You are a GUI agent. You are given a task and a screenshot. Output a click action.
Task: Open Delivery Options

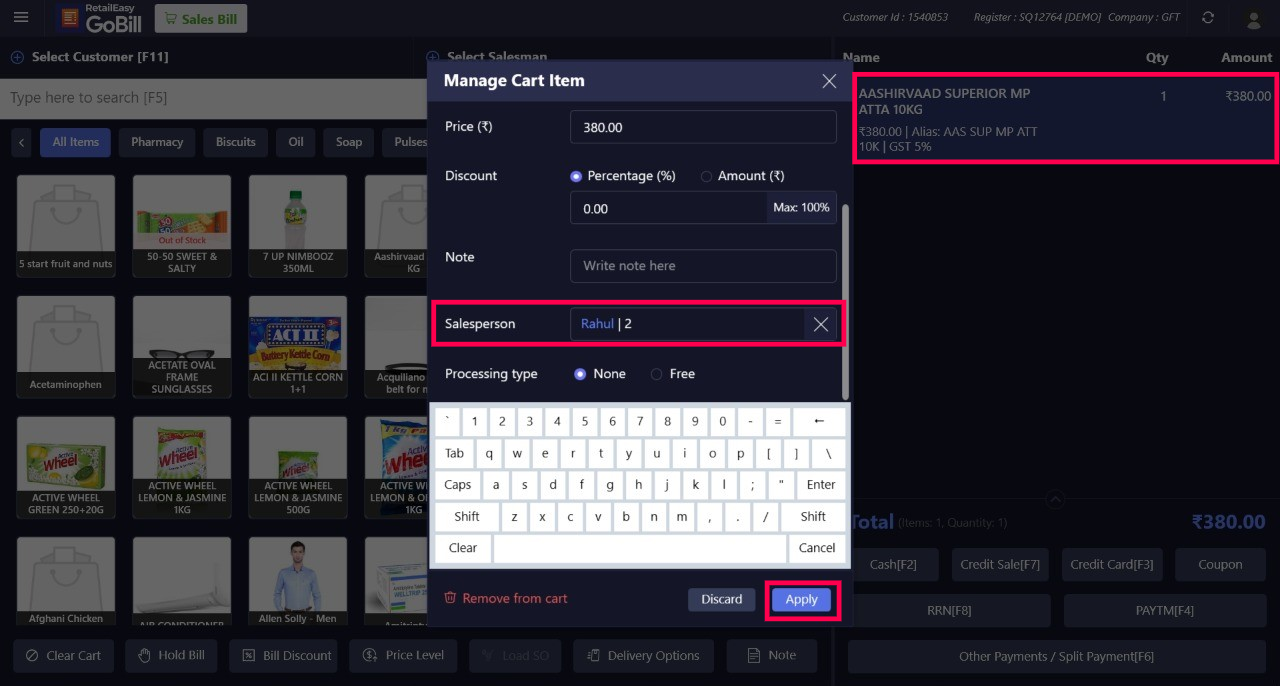pos(643,655)
